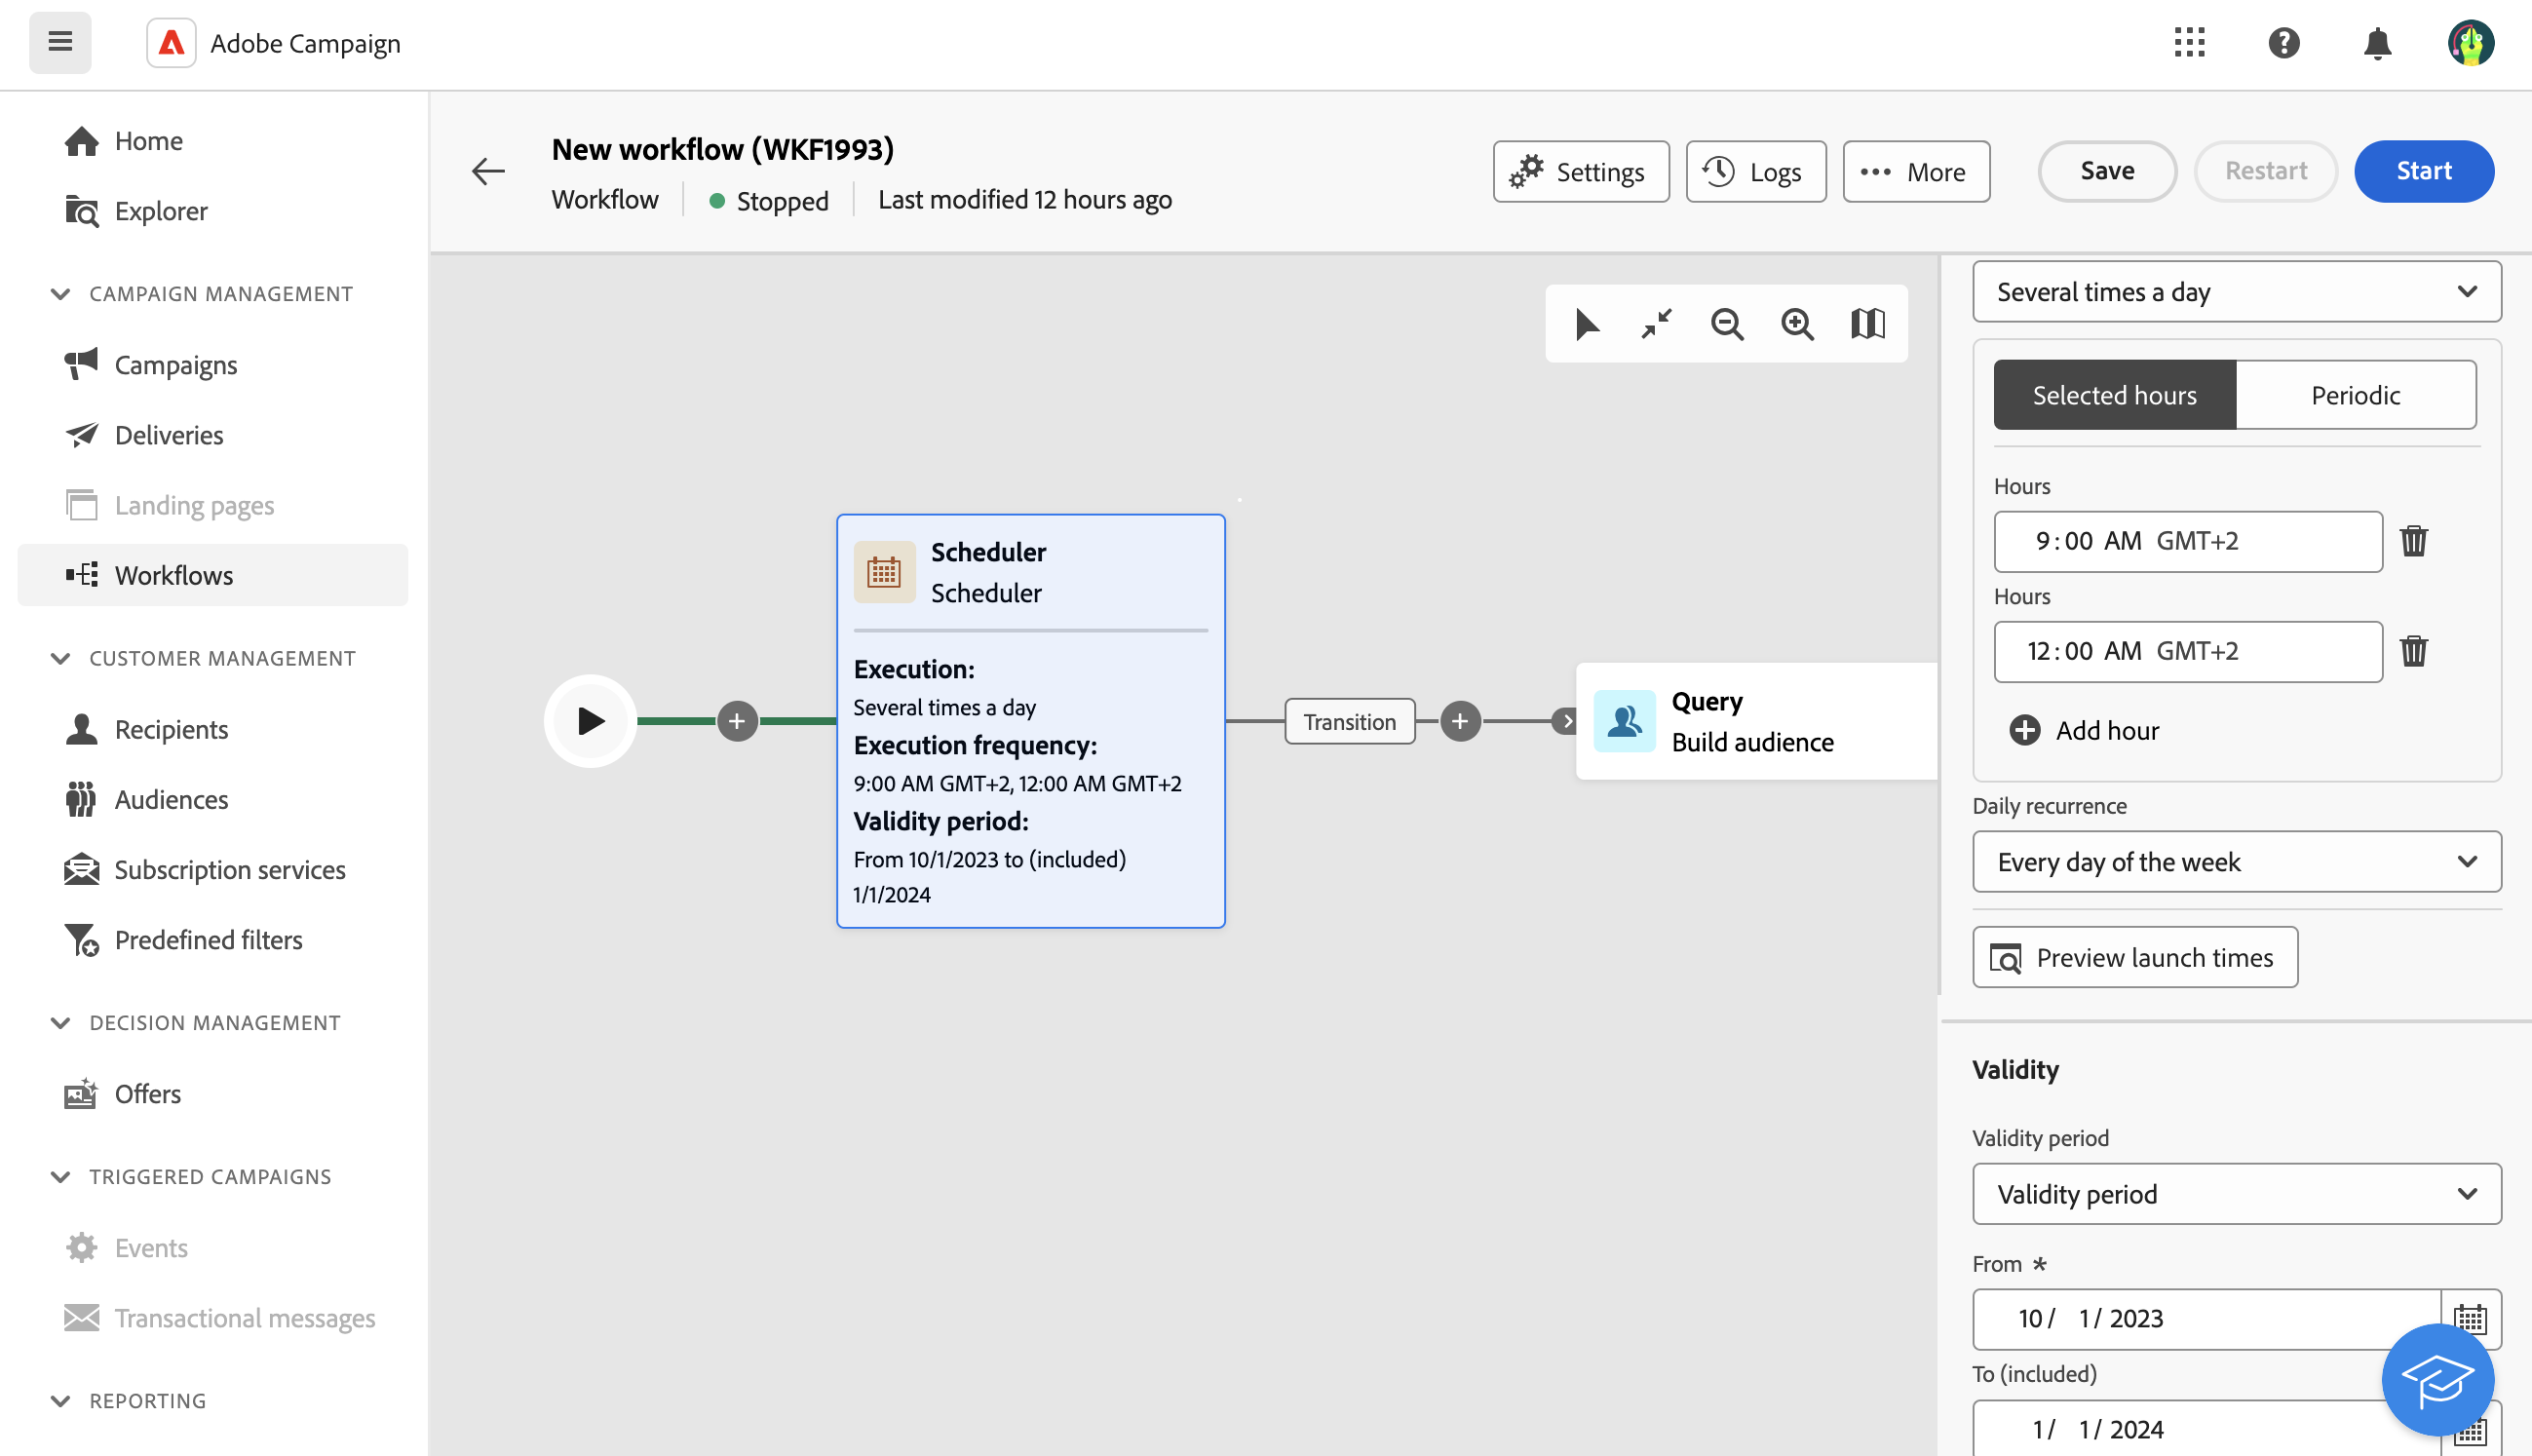The image size is (2532, 1456).
Task: Switch to Periodic mode
Action: click(x=2355, y=395)
